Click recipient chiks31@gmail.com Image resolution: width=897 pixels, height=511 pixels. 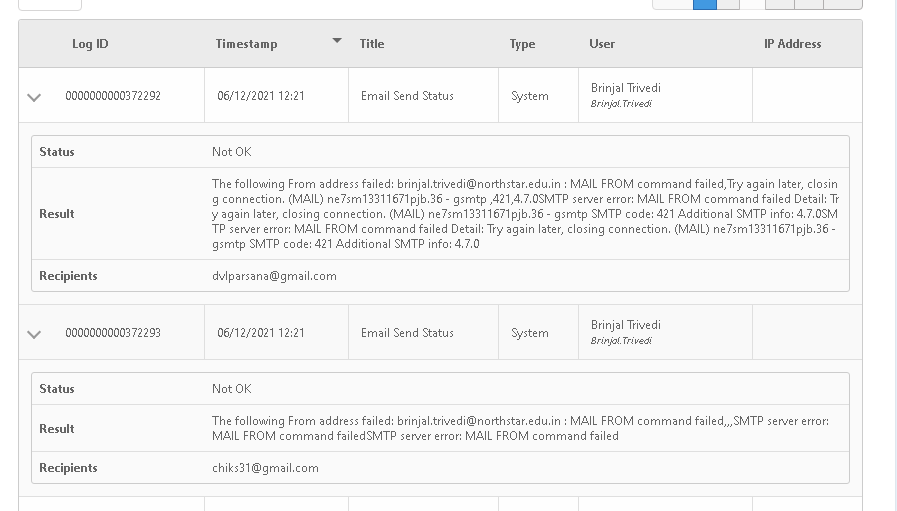265,468
